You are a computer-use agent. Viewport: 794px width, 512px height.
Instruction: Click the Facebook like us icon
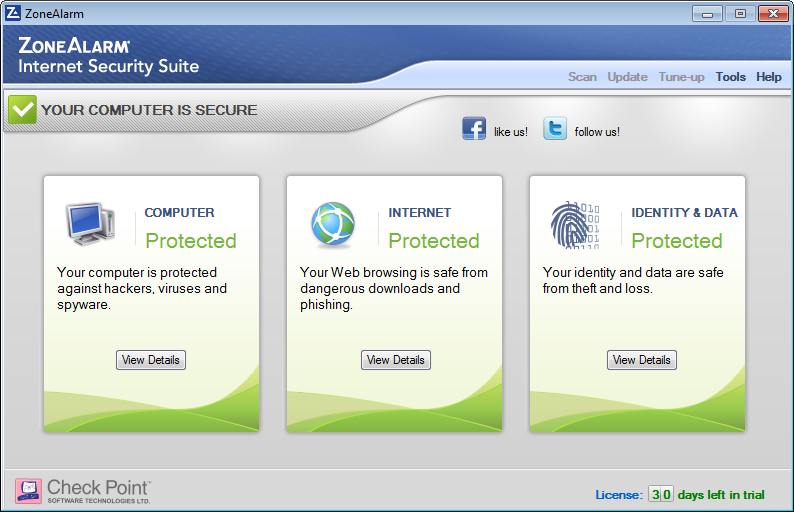(x=474, y=129)
